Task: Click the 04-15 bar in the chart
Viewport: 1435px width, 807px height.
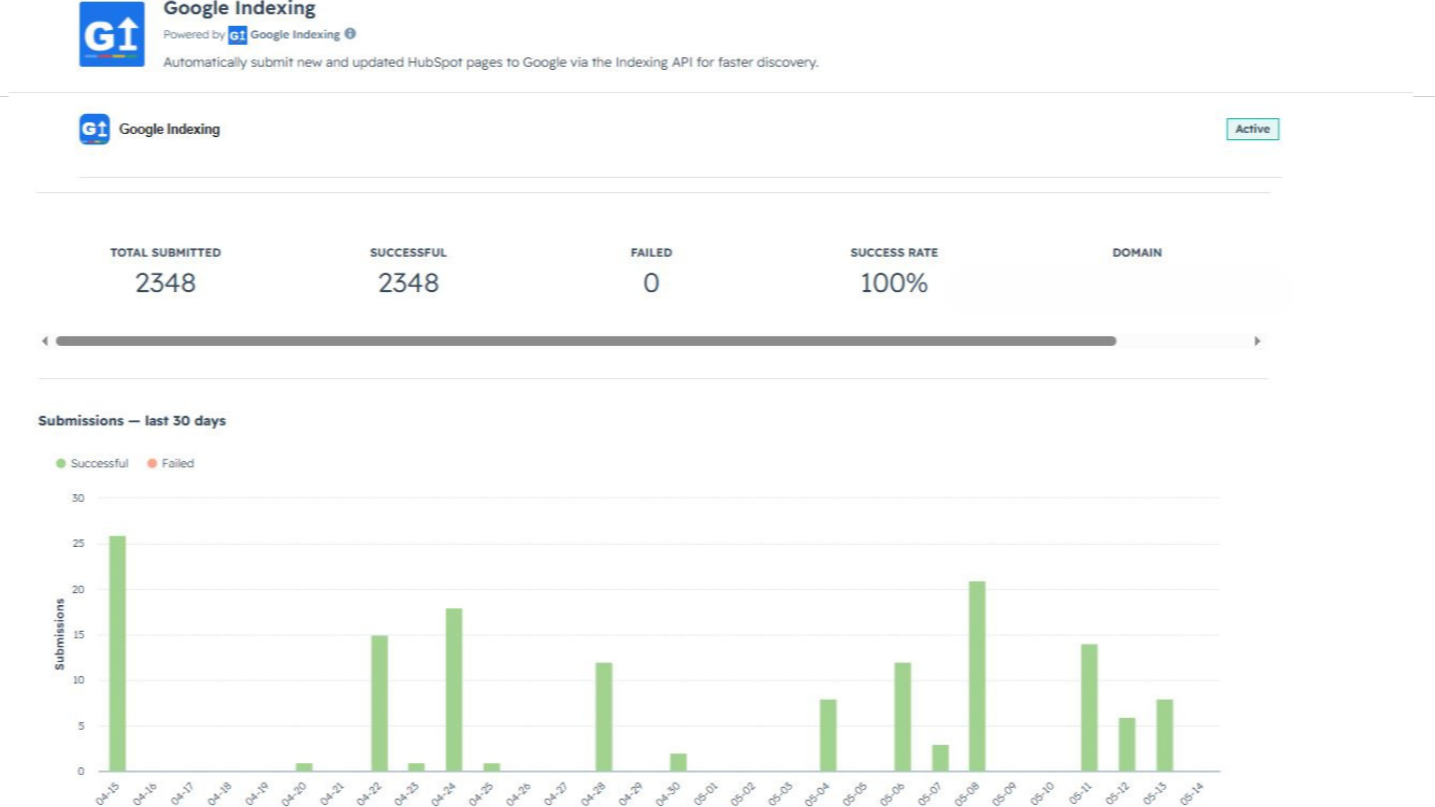Action: point(117,653)
